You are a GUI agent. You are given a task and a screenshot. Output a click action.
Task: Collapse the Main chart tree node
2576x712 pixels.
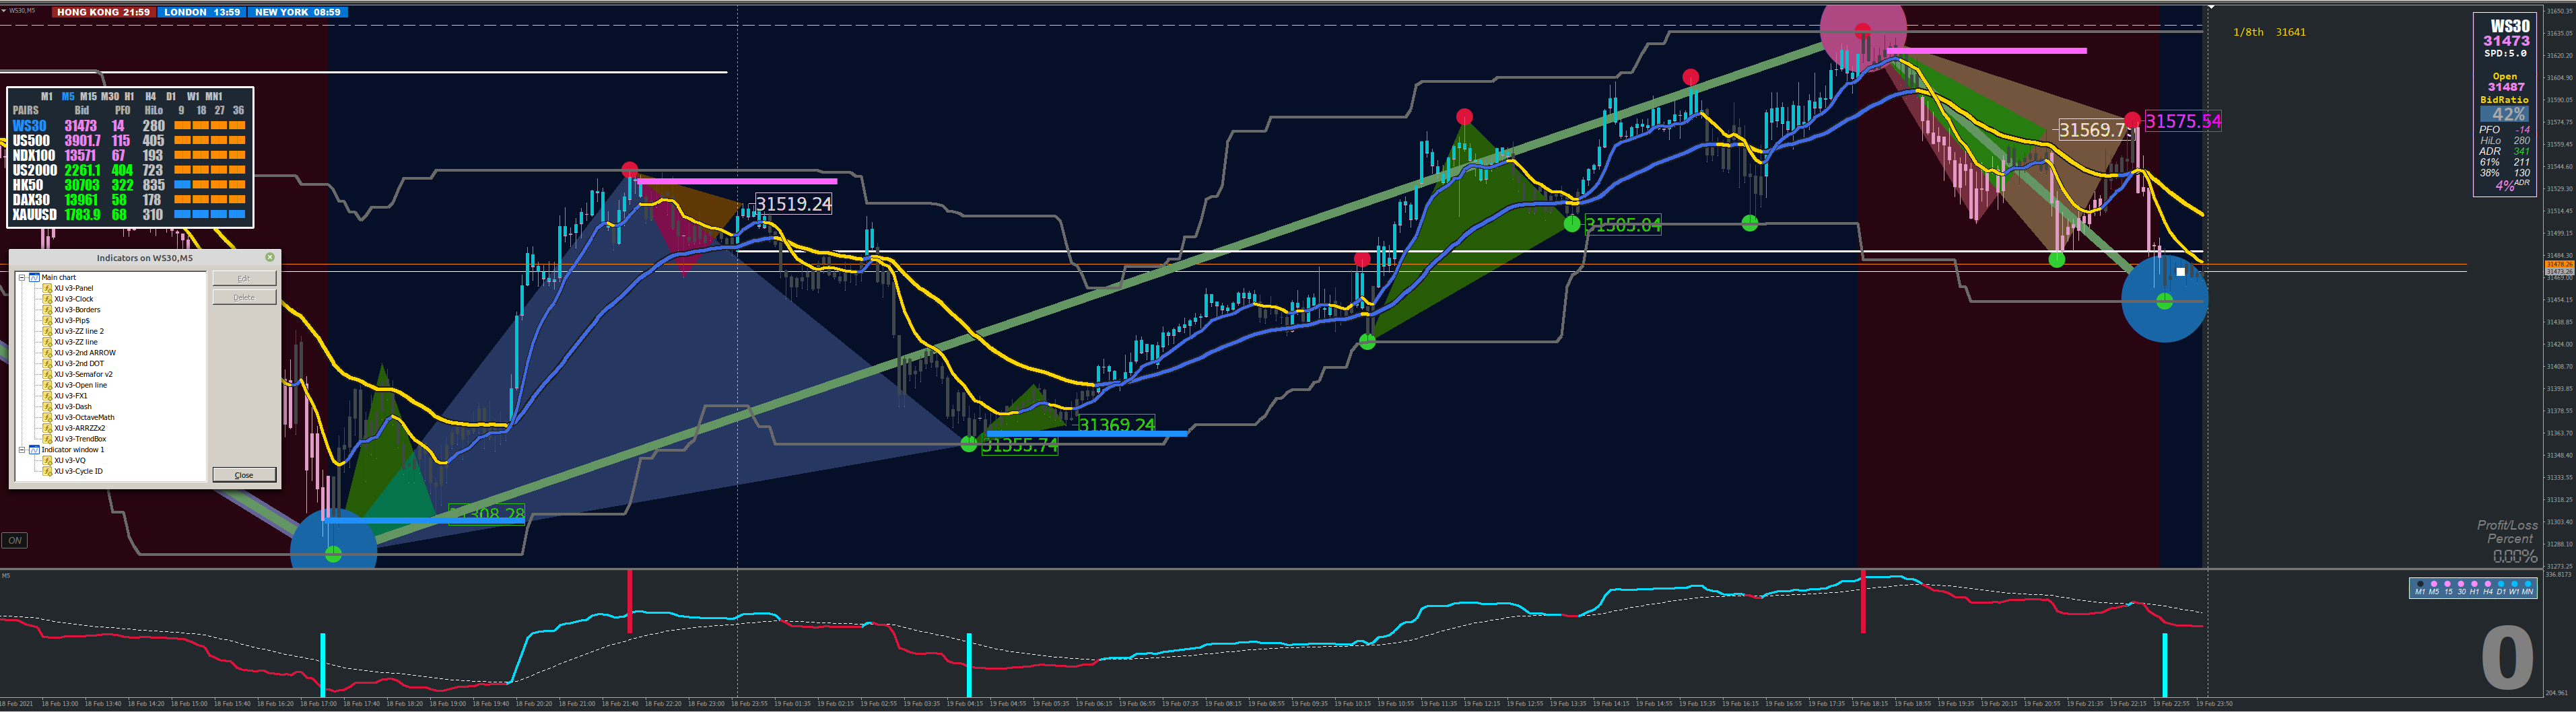(22, 278)
